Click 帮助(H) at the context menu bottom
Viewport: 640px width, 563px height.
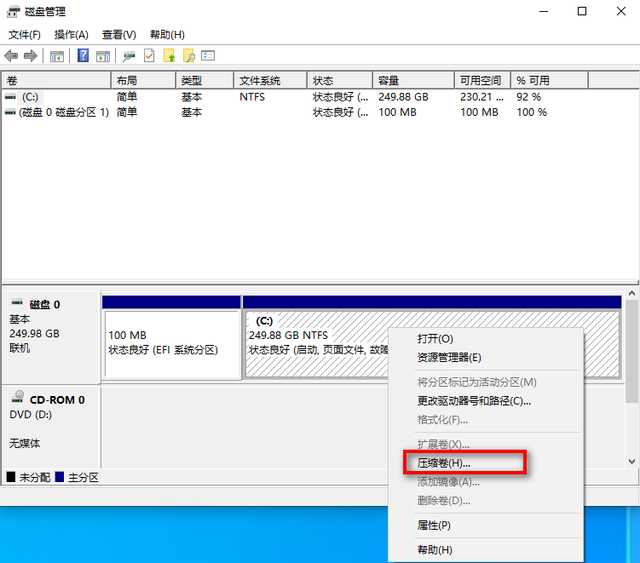[x=486, y=550]
